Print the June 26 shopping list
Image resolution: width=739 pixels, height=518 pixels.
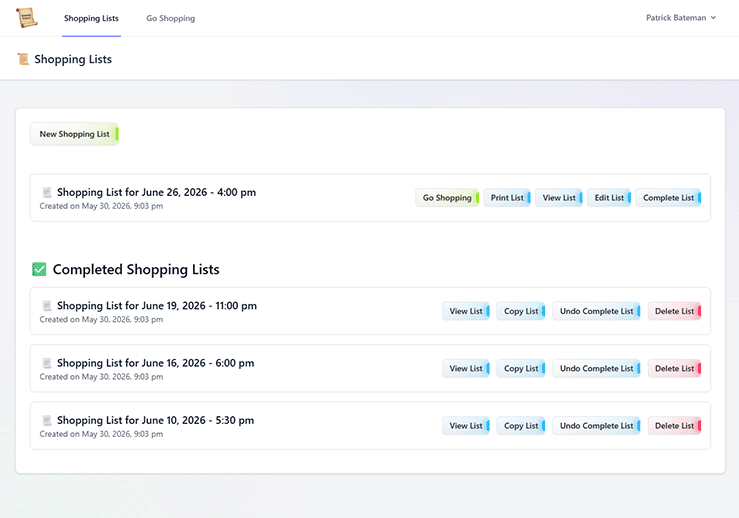(x=507, y=198)
